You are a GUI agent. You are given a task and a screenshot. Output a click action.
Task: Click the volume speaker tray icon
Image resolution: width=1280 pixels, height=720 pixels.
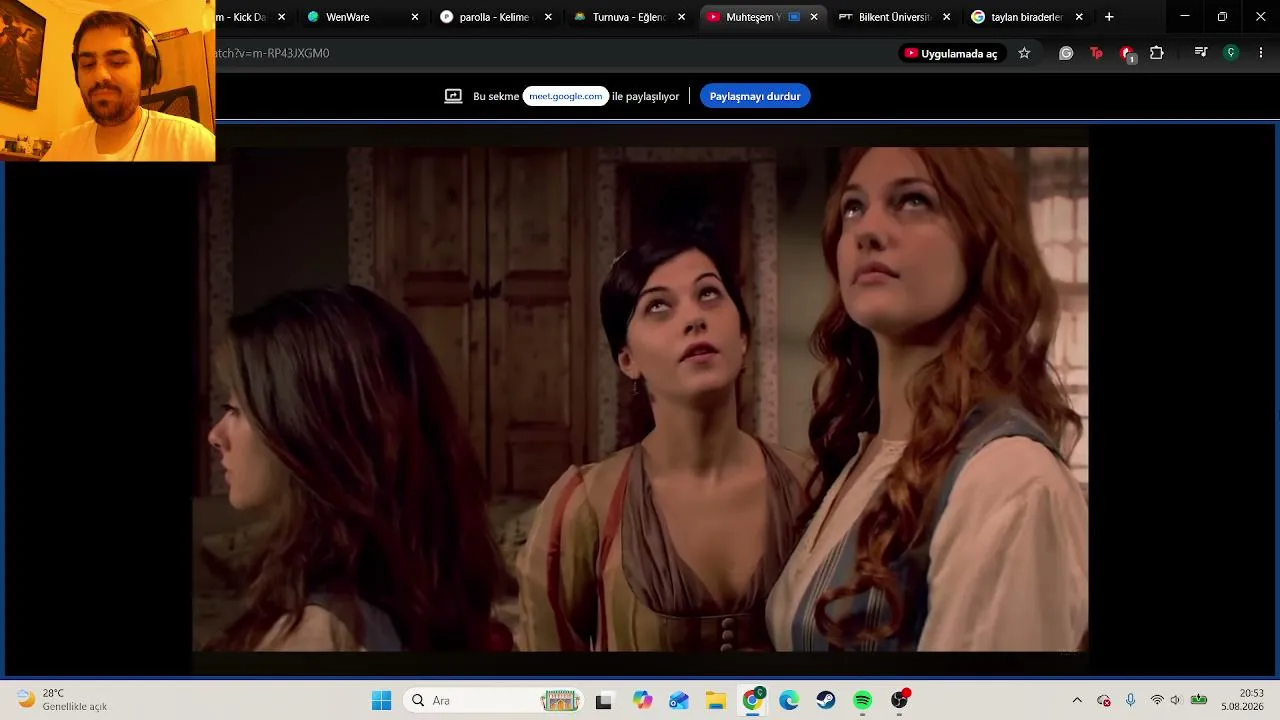1175,700
